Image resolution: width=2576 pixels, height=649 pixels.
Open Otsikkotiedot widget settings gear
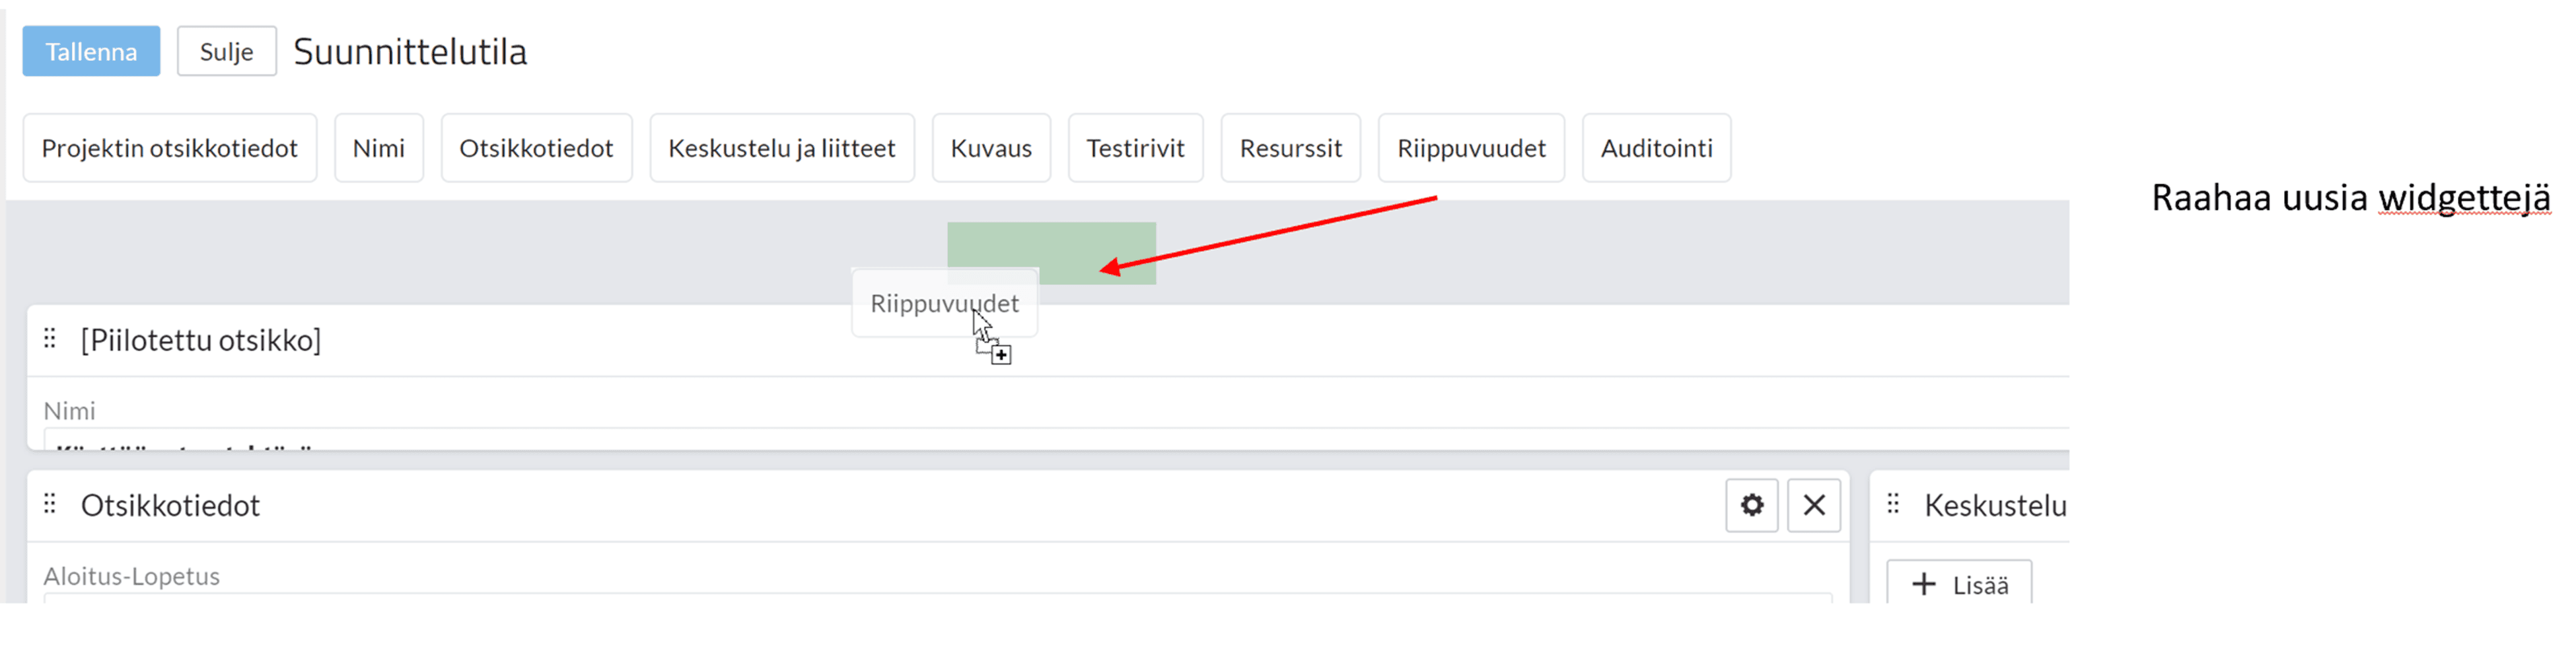[1751, 505]
